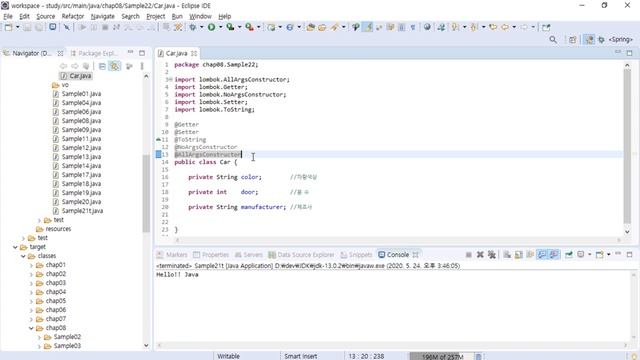Open the Source menu

(45, 16)
